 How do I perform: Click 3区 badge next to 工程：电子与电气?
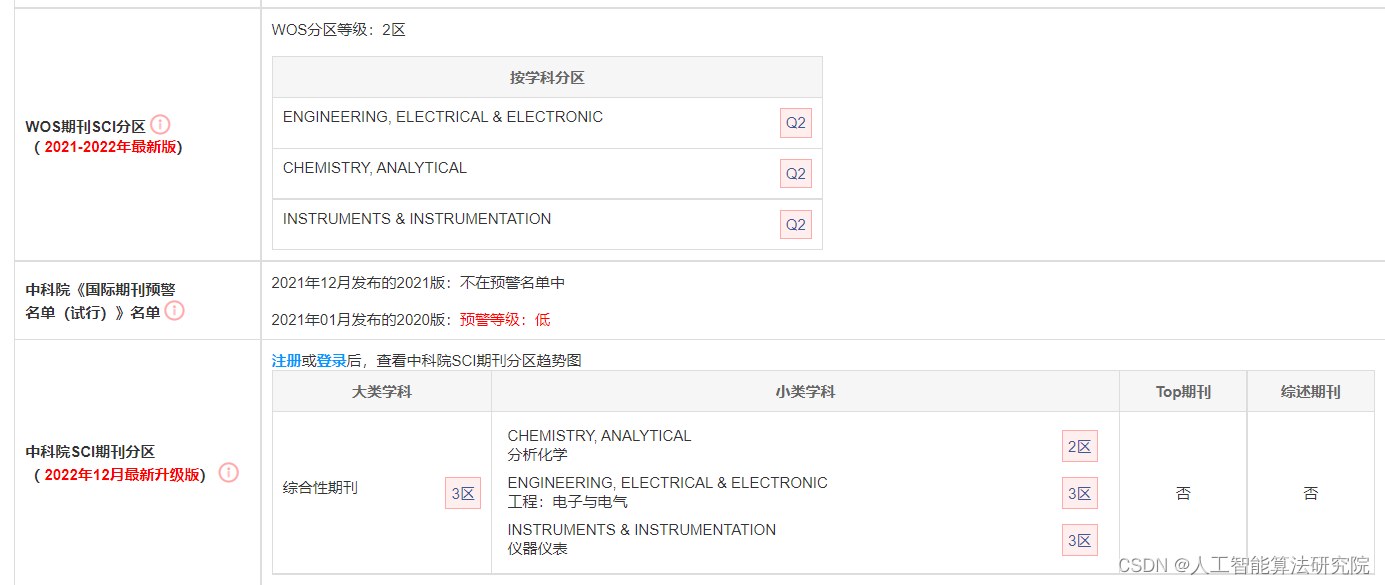click(x=1079, y=493)
